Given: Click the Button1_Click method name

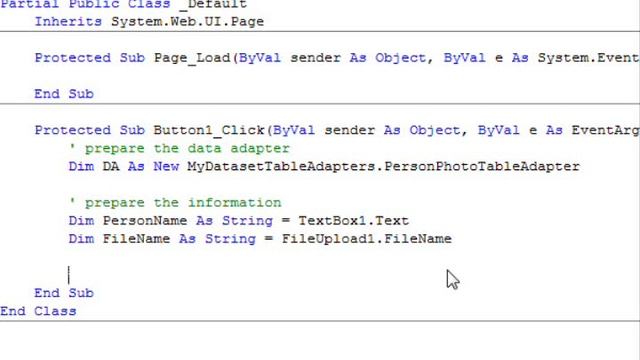Looking at the screenshot, I should point(209,131).
